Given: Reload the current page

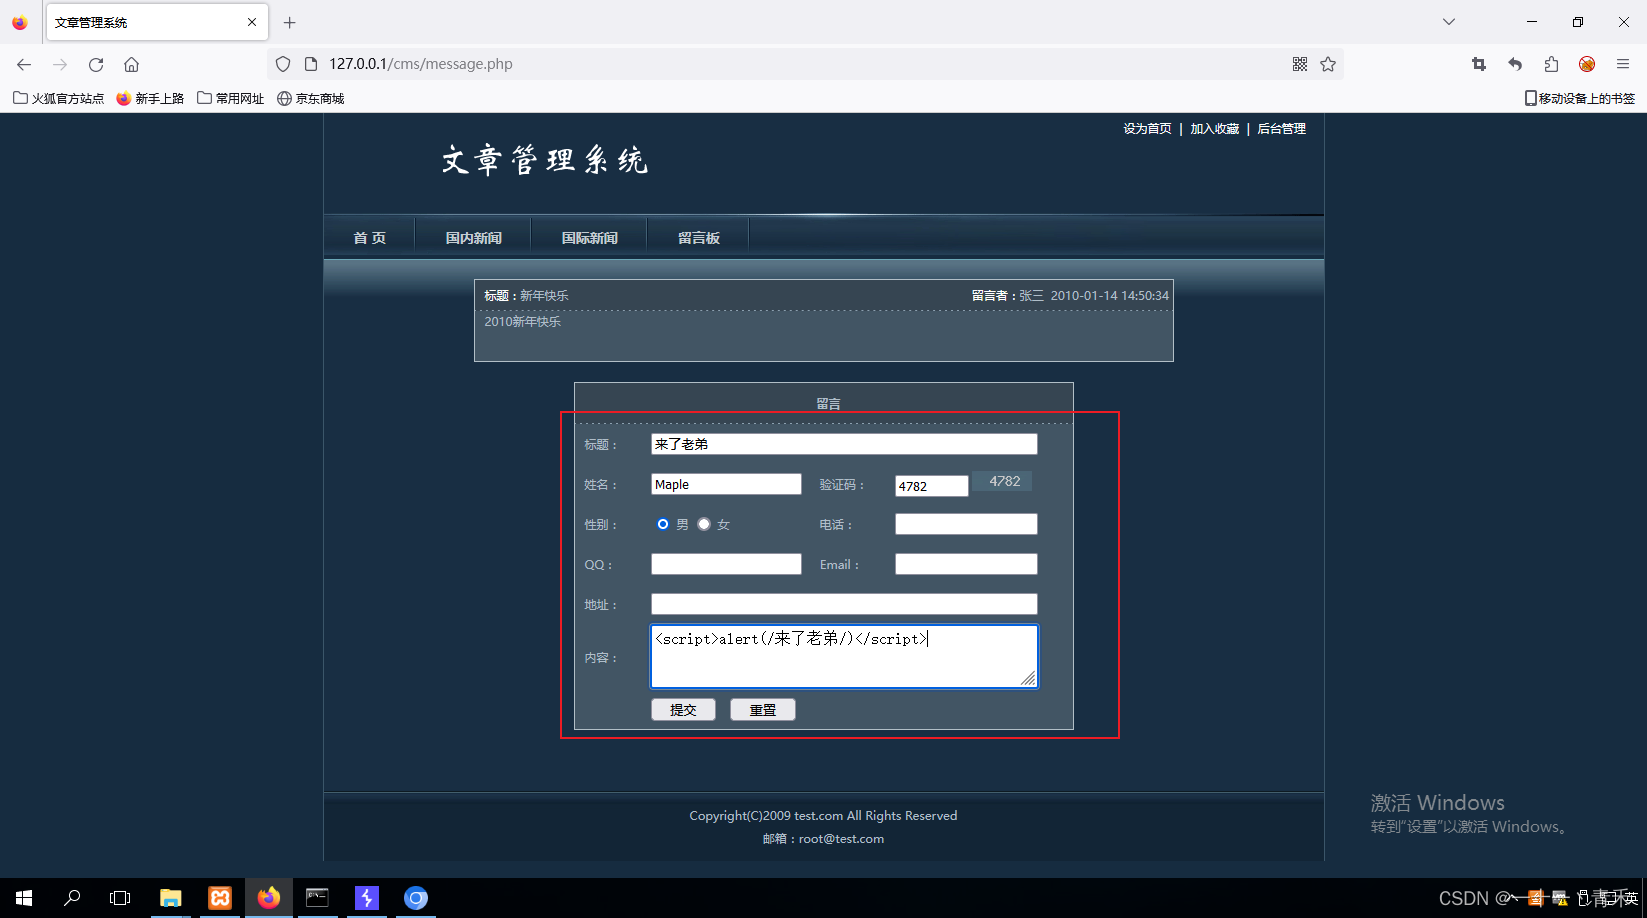Looking at the screenshot, I should pos(96,64).
